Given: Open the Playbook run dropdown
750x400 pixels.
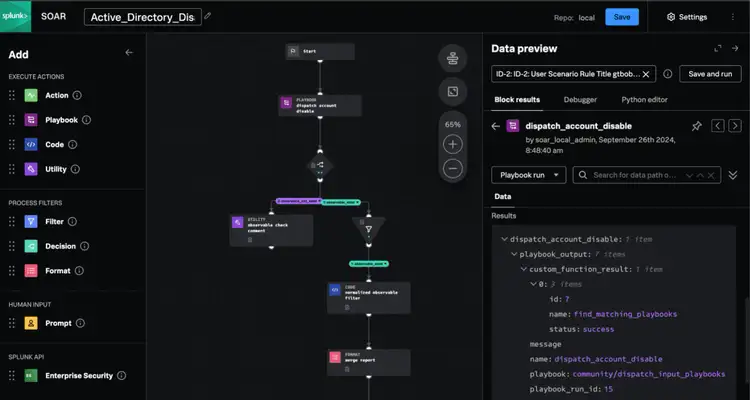Looking at the screenshot, I should (530, 174).
